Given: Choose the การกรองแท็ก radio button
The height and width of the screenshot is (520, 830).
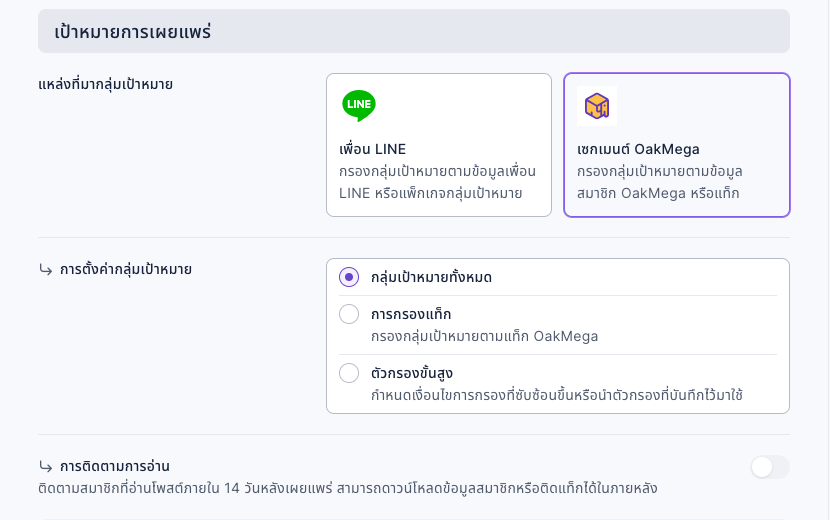Looking at the screenshot, I should pos(349,314).
